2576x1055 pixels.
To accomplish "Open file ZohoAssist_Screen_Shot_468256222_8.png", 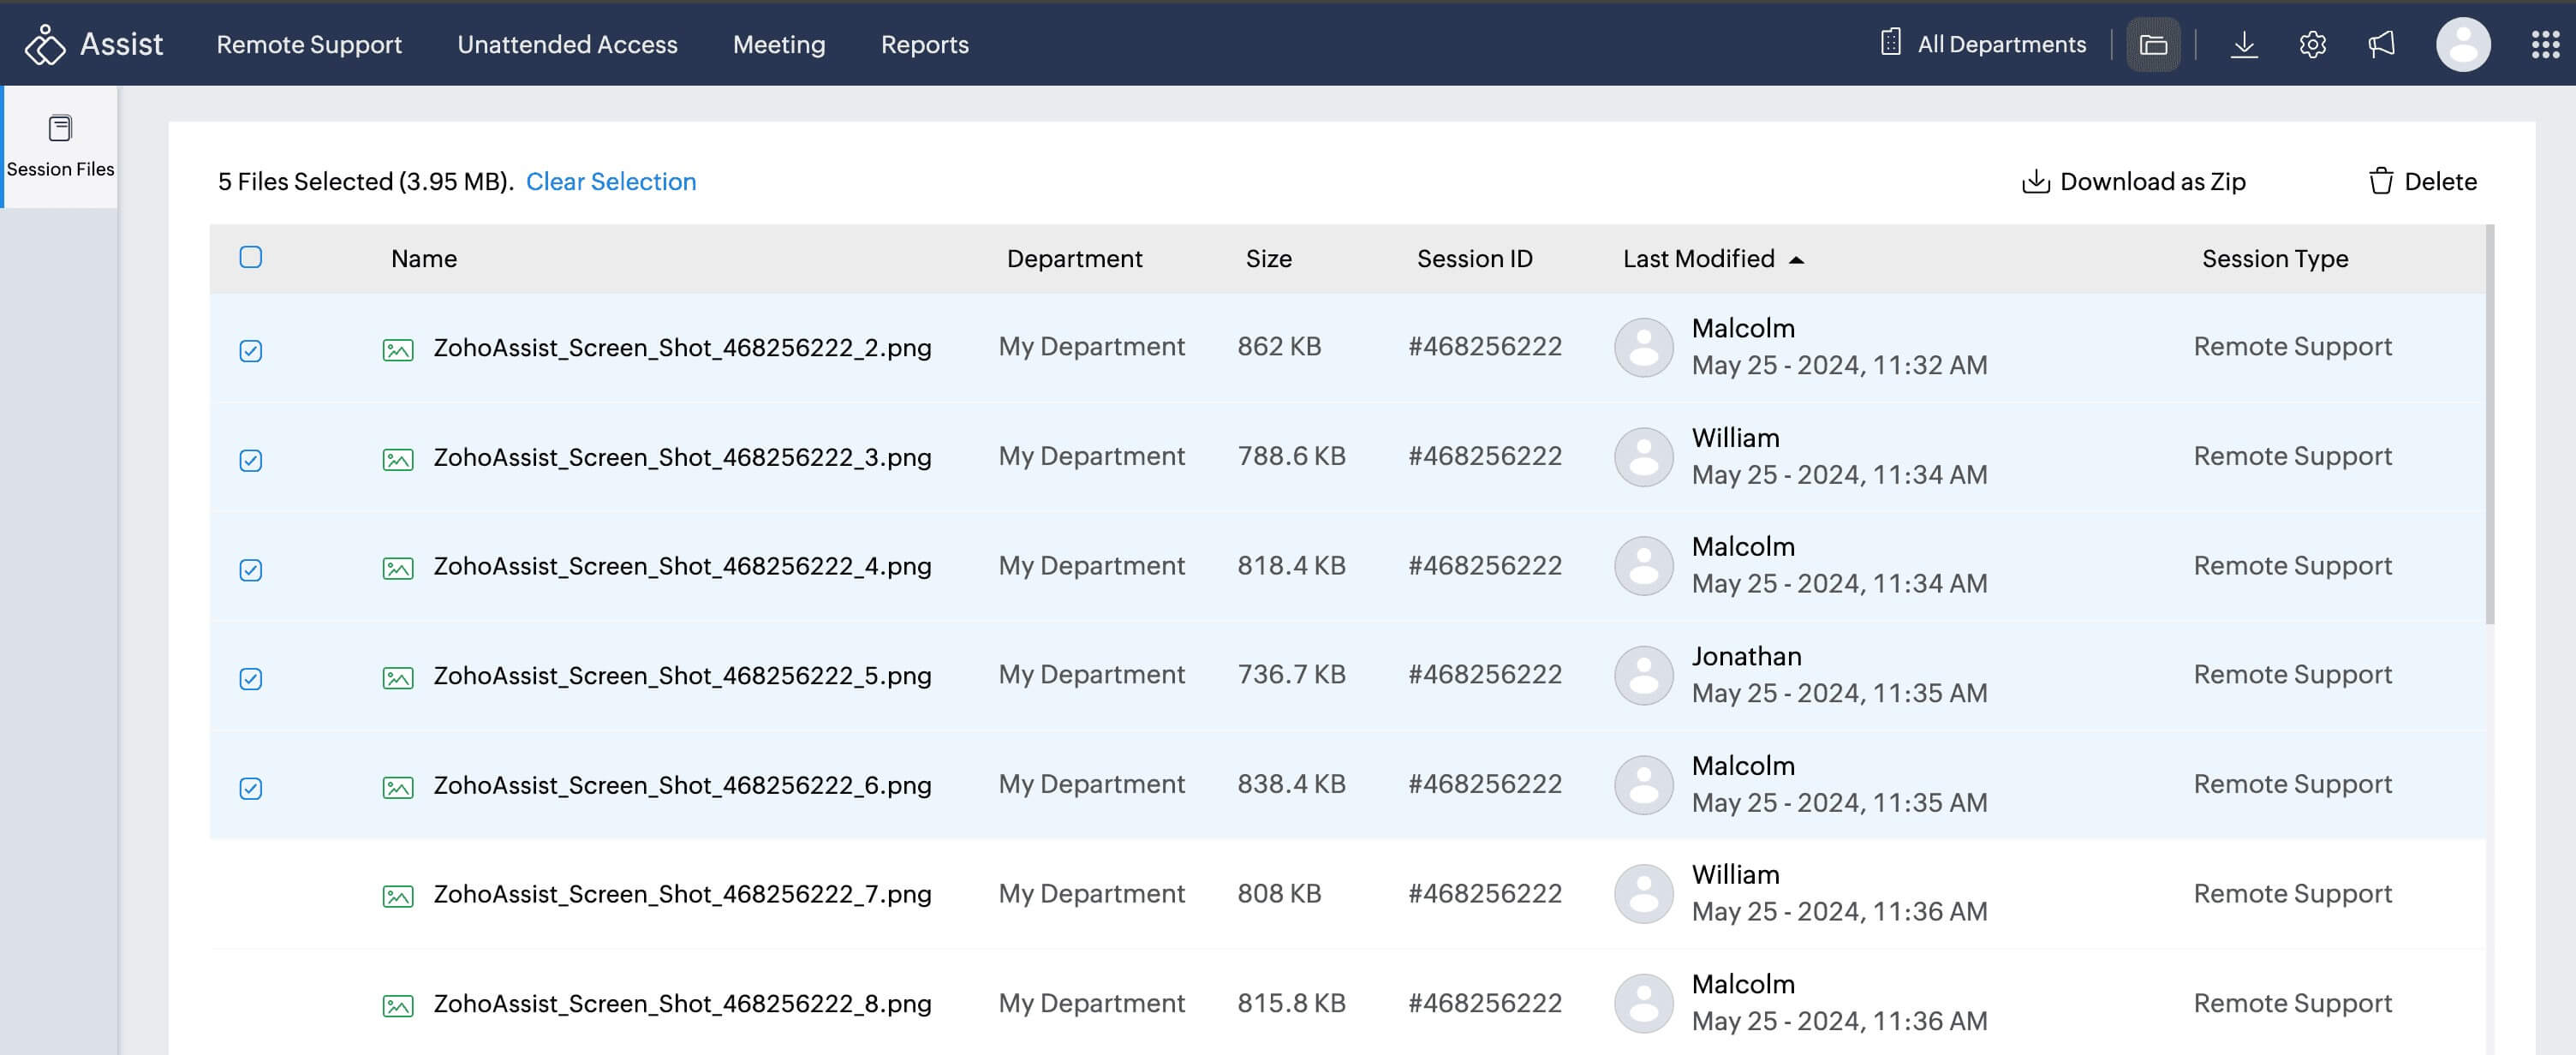I will (x=682, y=1003).
